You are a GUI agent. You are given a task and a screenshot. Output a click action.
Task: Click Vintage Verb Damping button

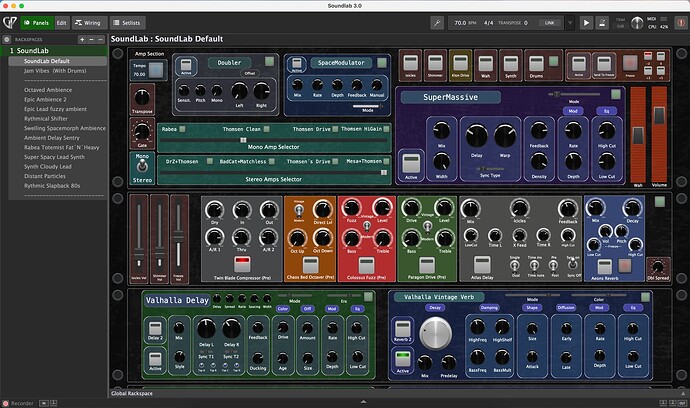coord(489,308)
